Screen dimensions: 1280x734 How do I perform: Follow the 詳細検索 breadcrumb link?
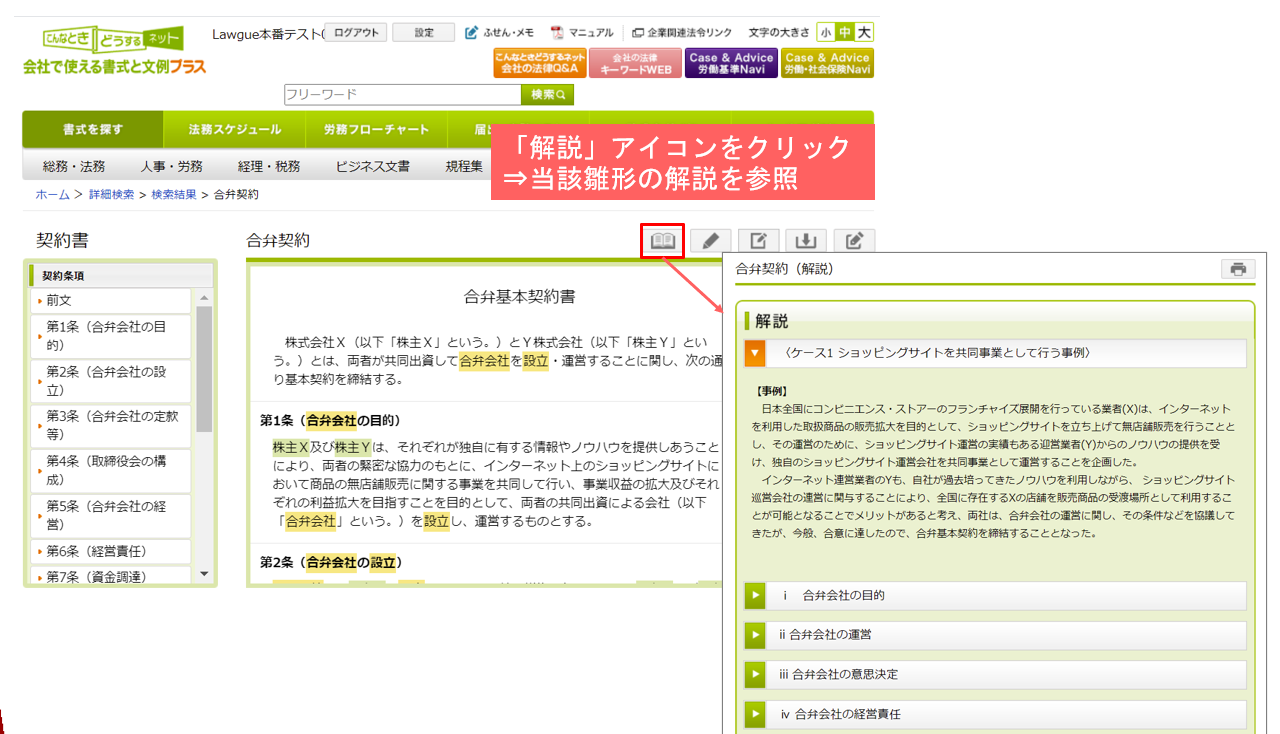click(x=111, y=195)
